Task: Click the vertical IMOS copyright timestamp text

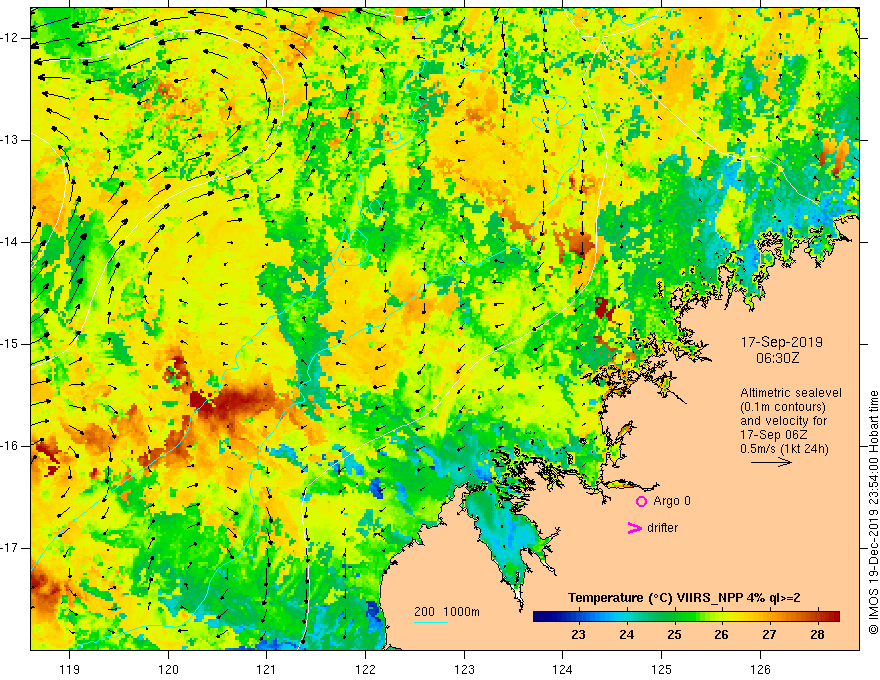Action: (873, 512)
